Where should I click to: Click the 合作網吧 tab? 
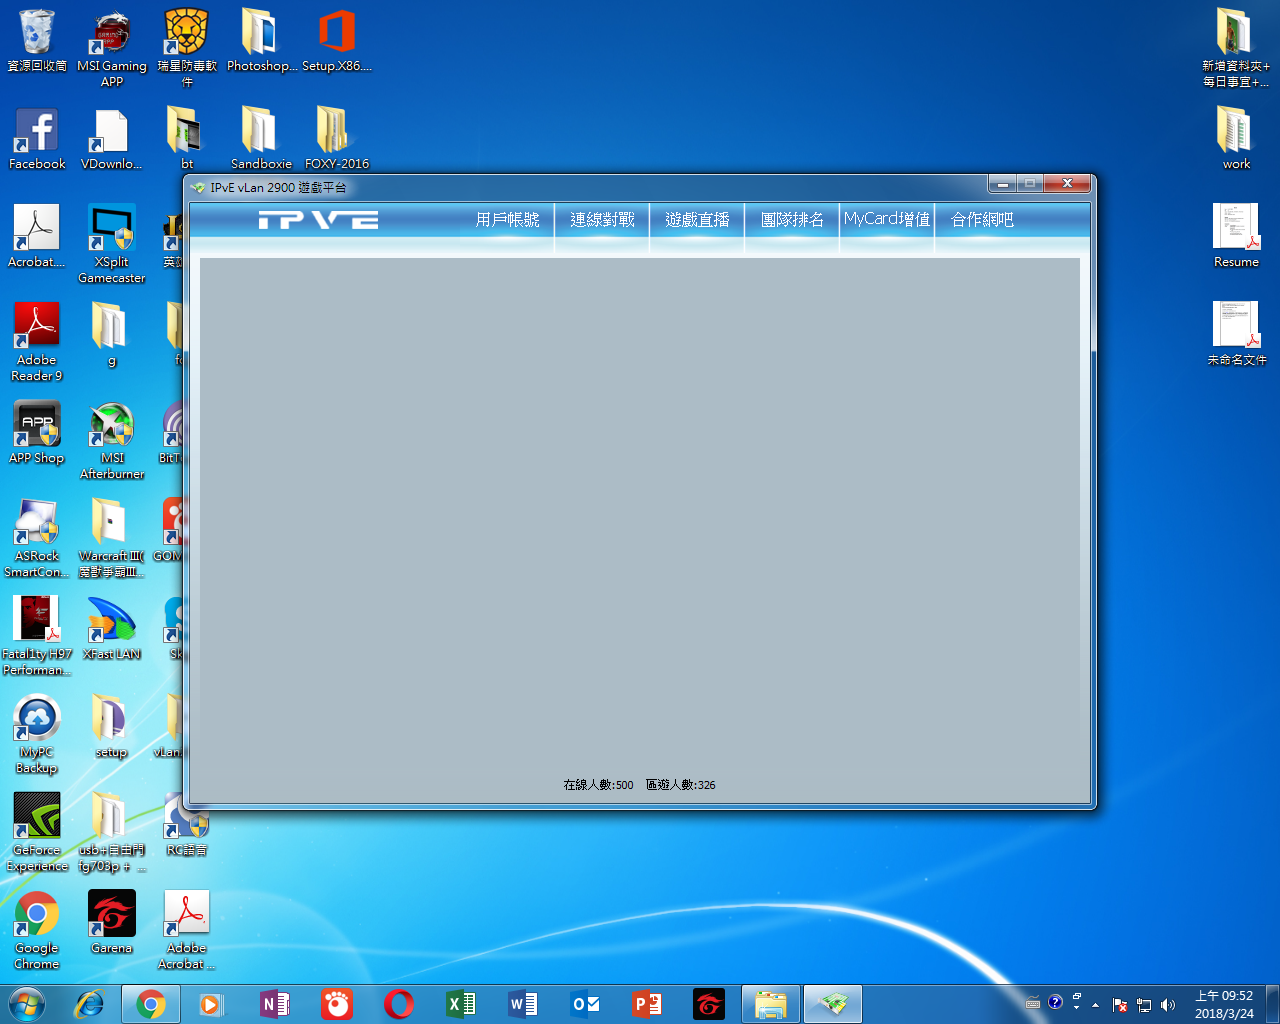(982, 219)
